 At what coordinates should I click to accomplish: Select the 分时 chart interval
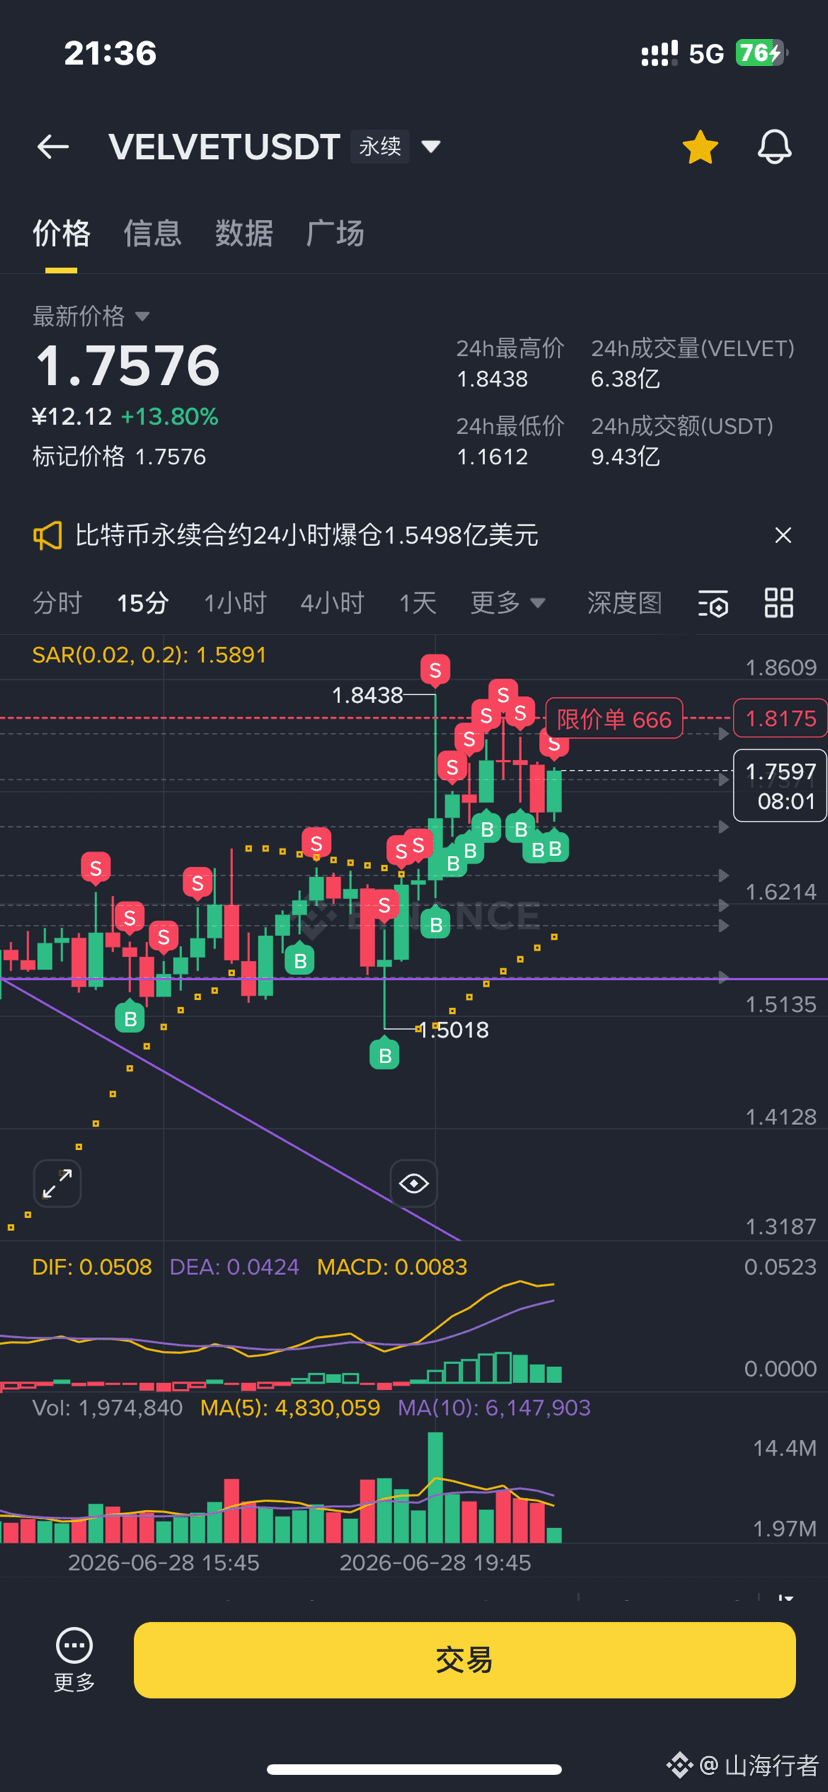coord(57,603)
